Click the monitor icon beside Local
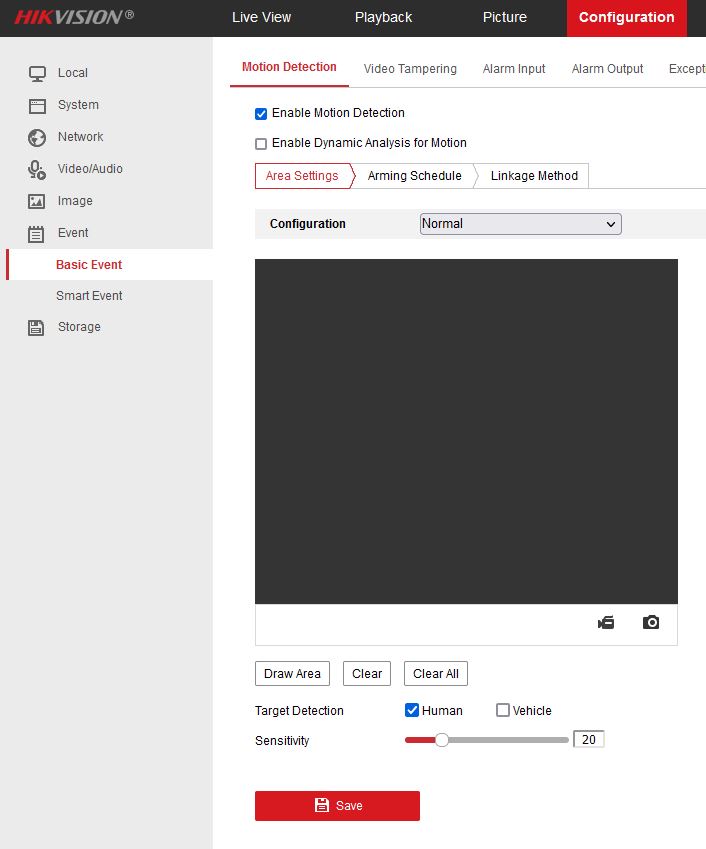Screen dimensions: 706x849 coord(37,73)
